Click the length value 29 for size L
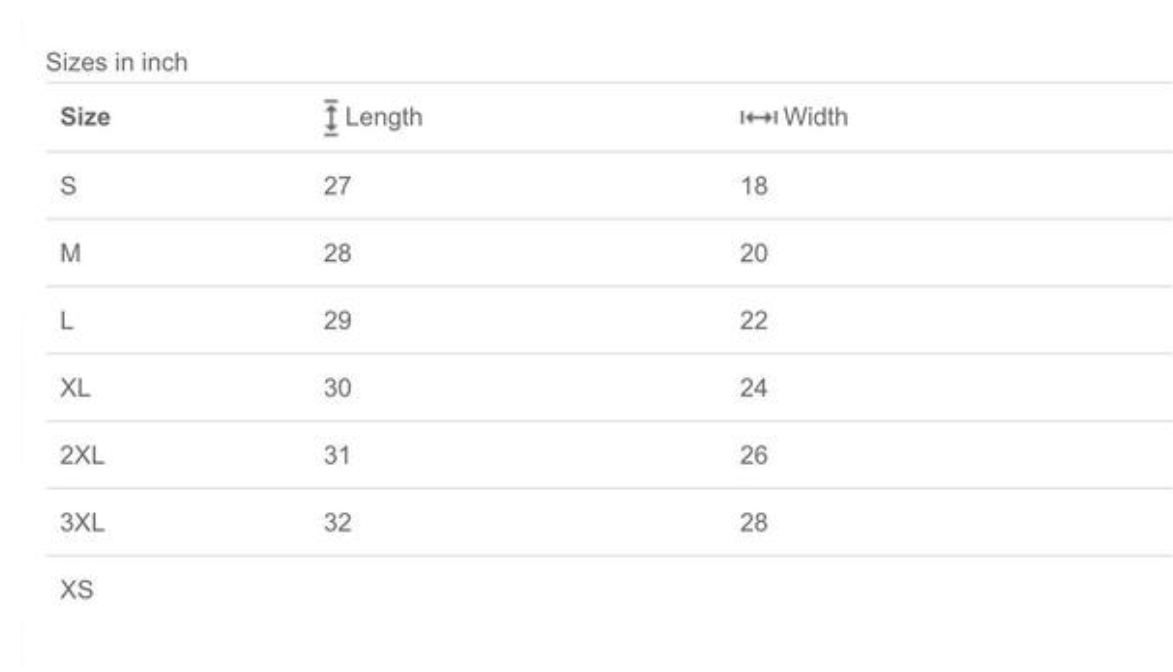The height and width of the screenshot is (672, 1173). click(338, 321)
